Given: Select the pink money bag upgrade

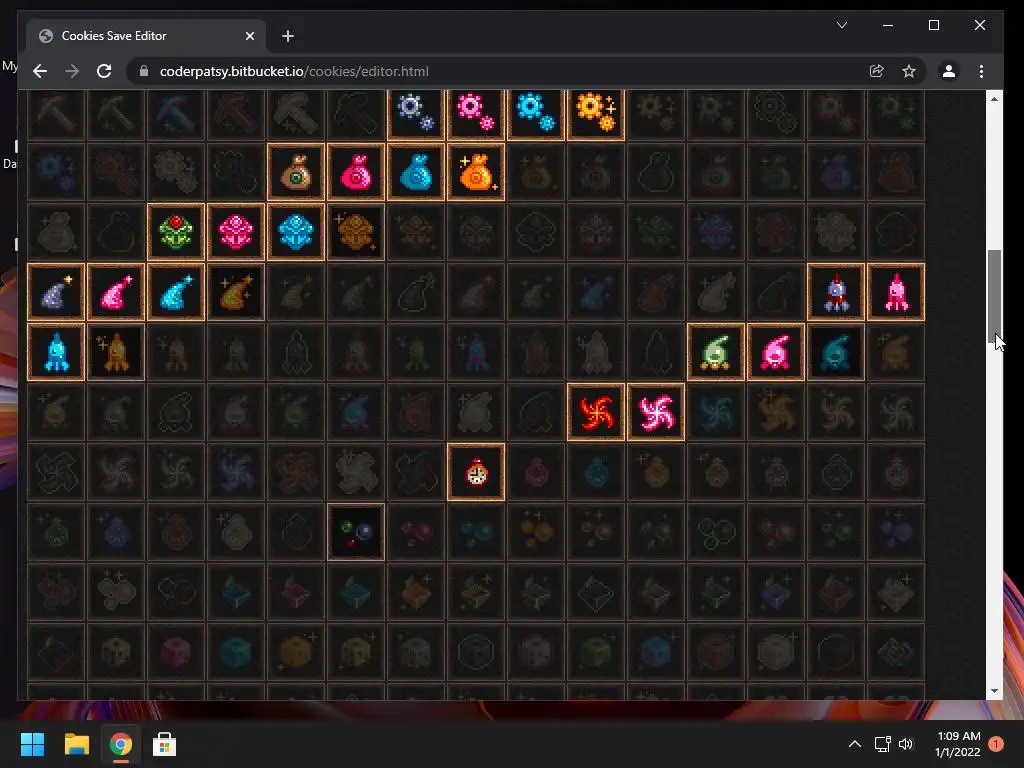Looking at the screenshot, I should (x=356, y=172).
